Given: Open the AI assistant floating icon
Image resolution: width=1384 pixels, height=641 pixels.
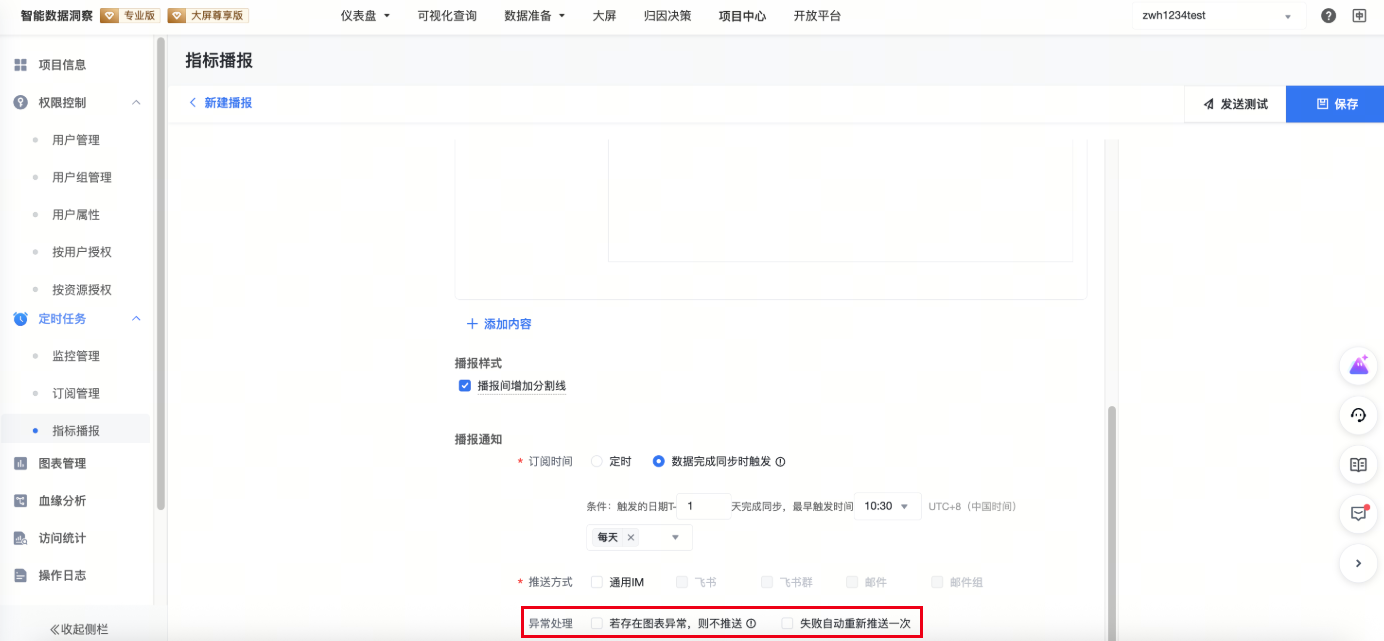Looking at the screenshot, I should tap(1358, 366).
